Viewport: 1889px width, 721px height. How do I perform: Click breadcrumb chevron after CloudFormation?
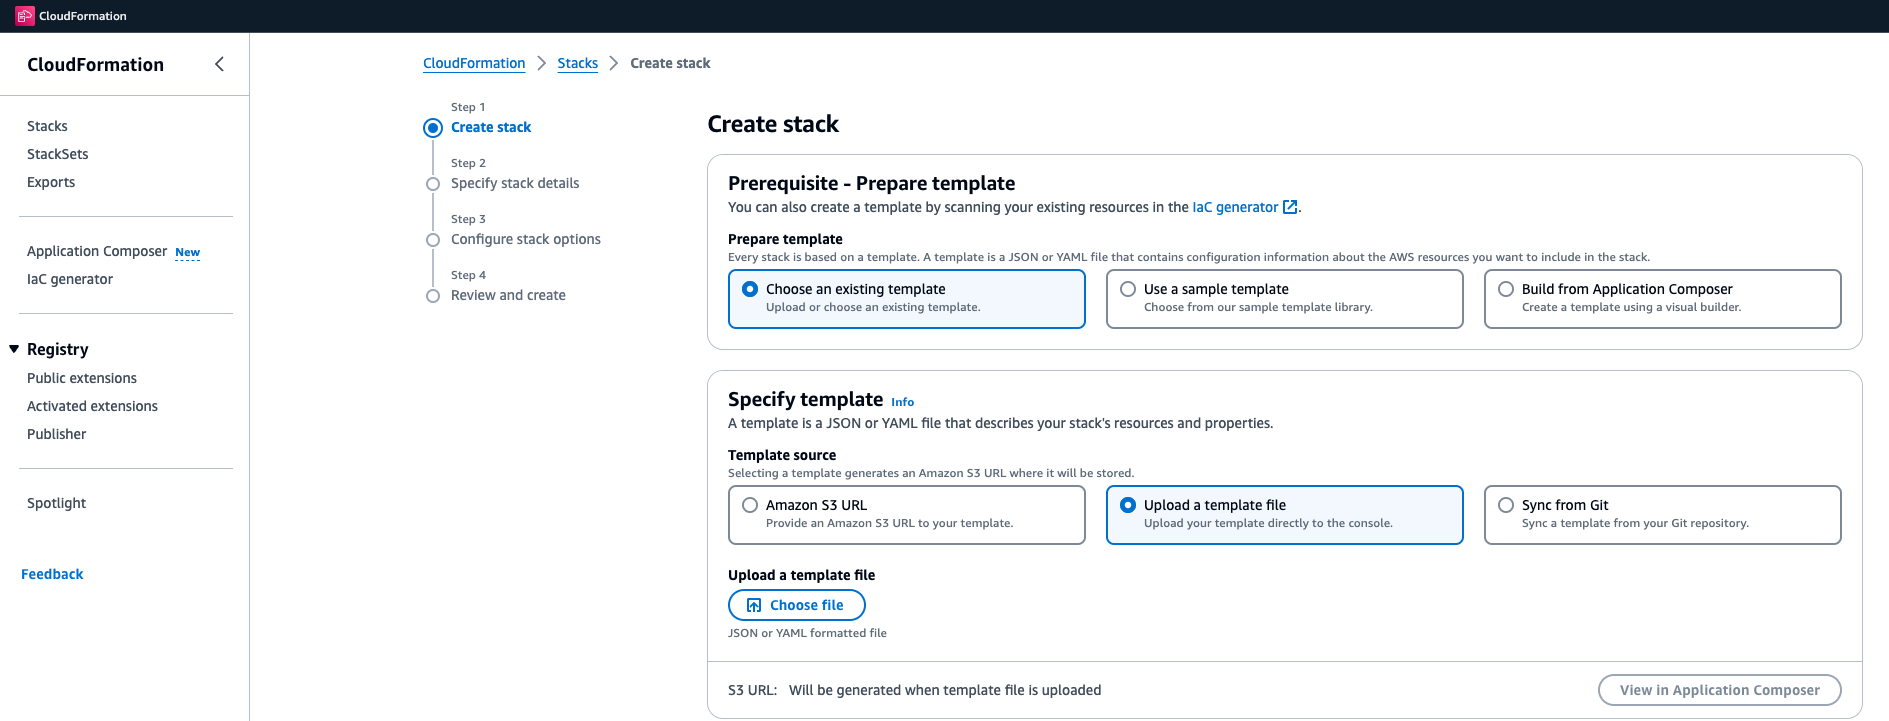541,63
